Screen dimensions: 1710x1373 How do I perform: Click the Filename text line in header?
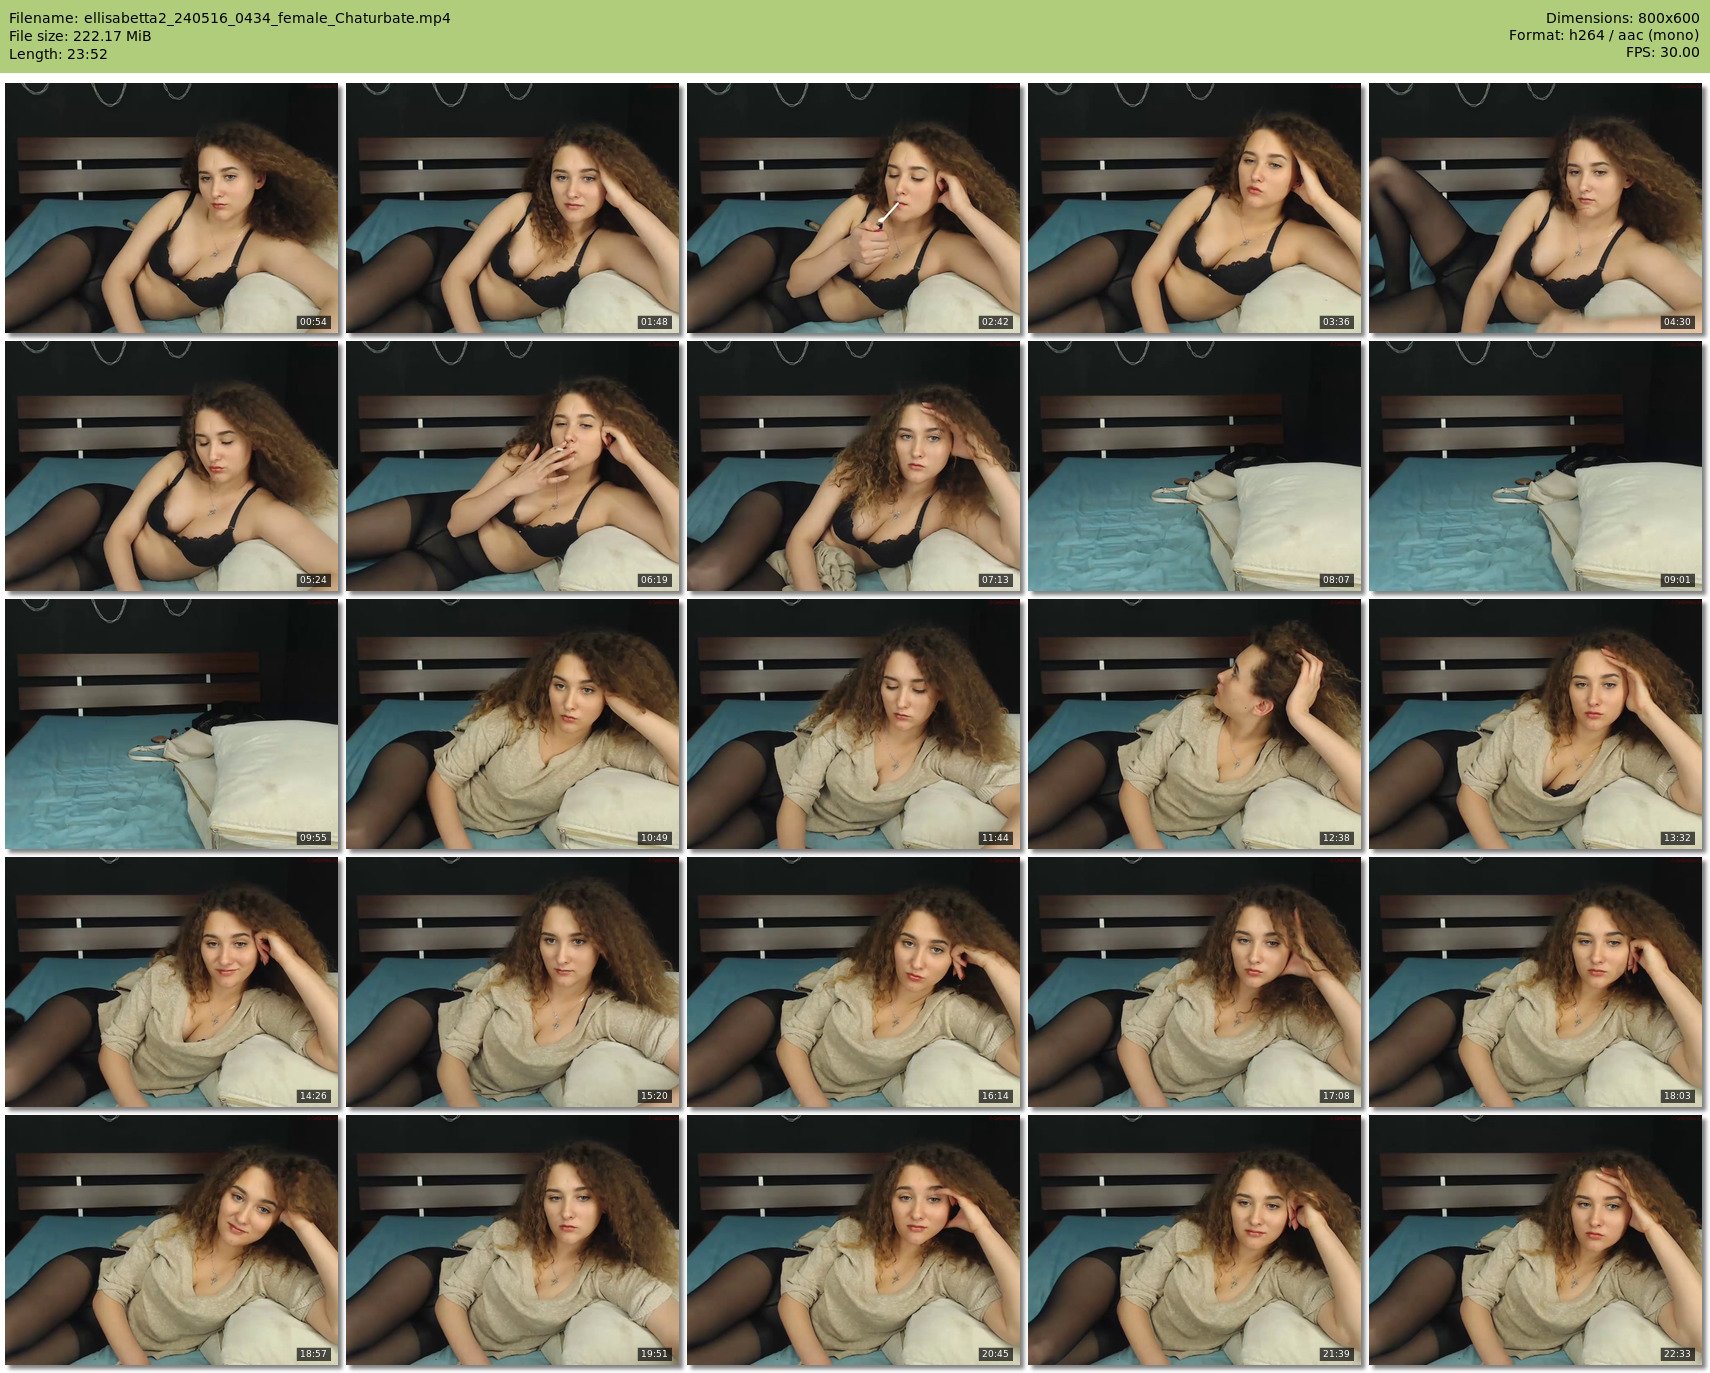[x=230, y=18]
